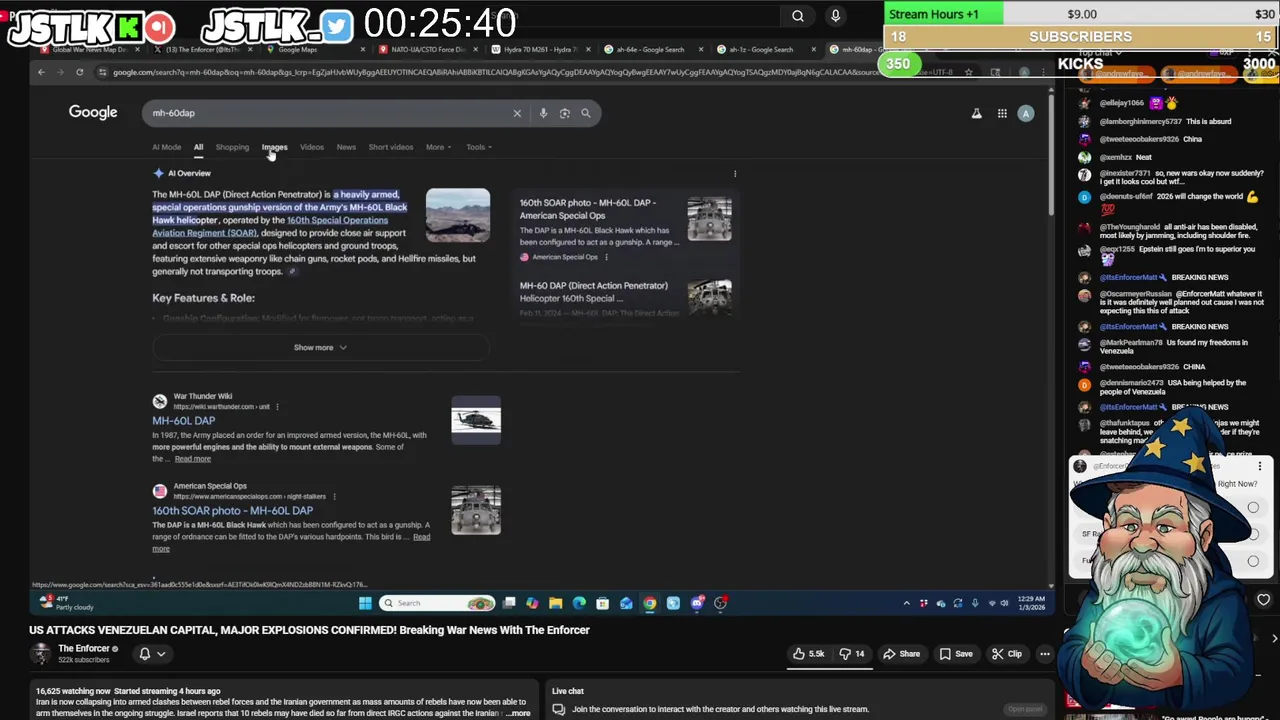Open the Google apps grid
Screen dimensions: 1280x720
pos(1002,113)
